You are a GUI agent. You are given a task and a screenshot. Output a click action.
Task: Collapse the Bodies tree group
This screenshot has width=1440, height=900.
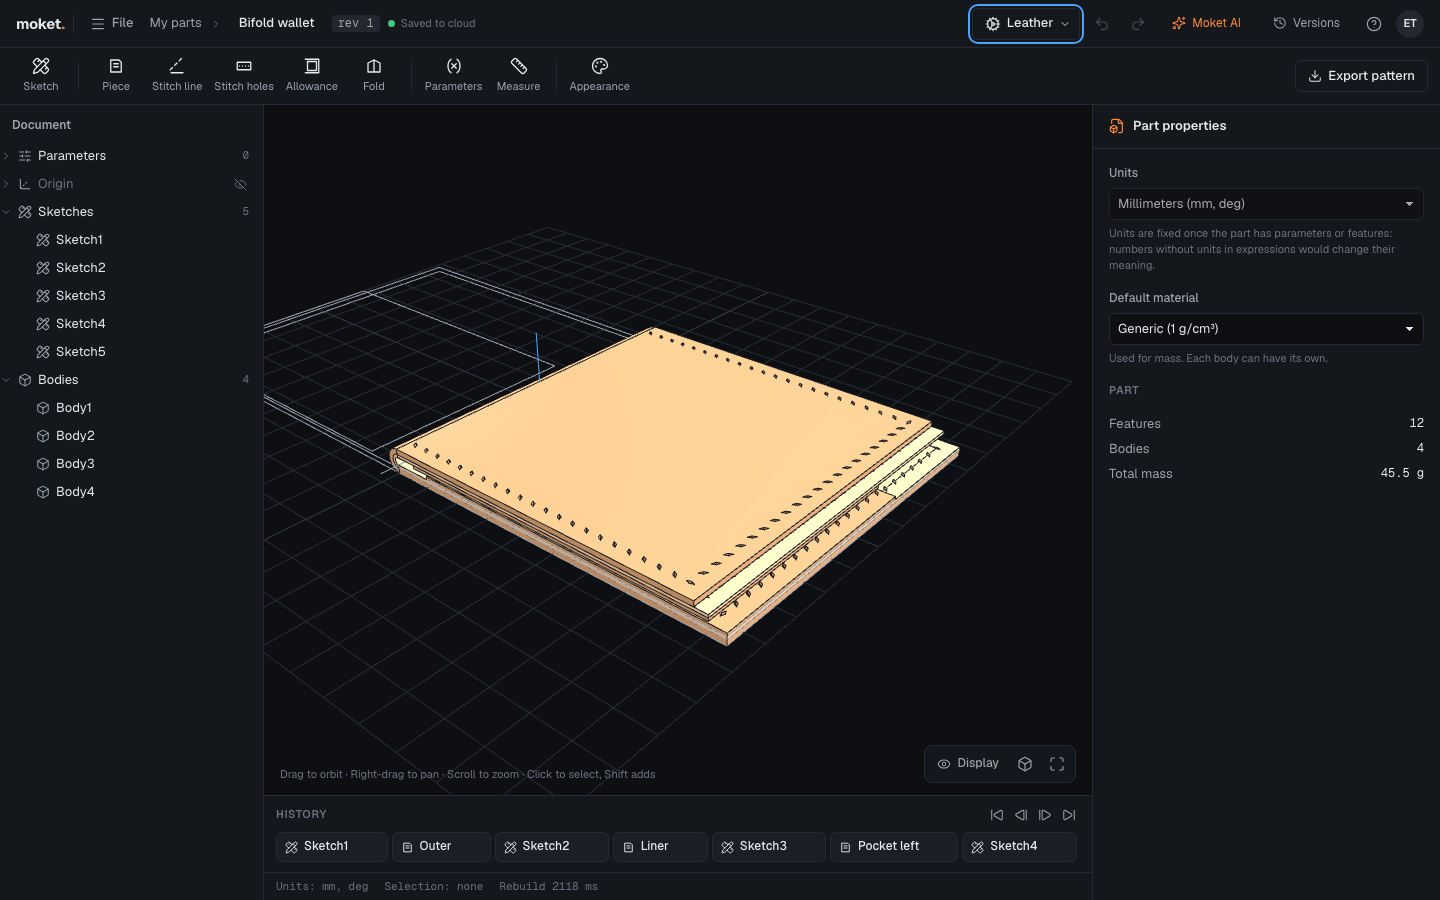point(7,380)
